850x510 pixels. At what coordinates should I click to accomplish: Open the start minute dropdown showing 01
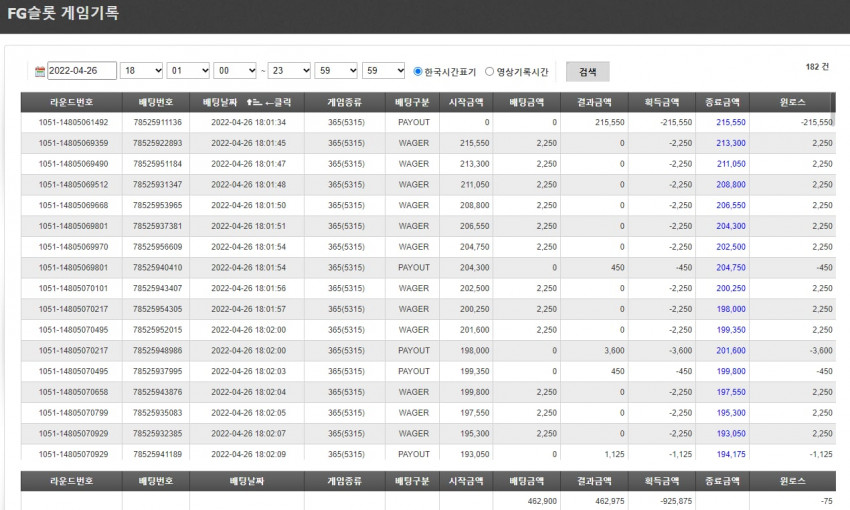click(188, 70)
